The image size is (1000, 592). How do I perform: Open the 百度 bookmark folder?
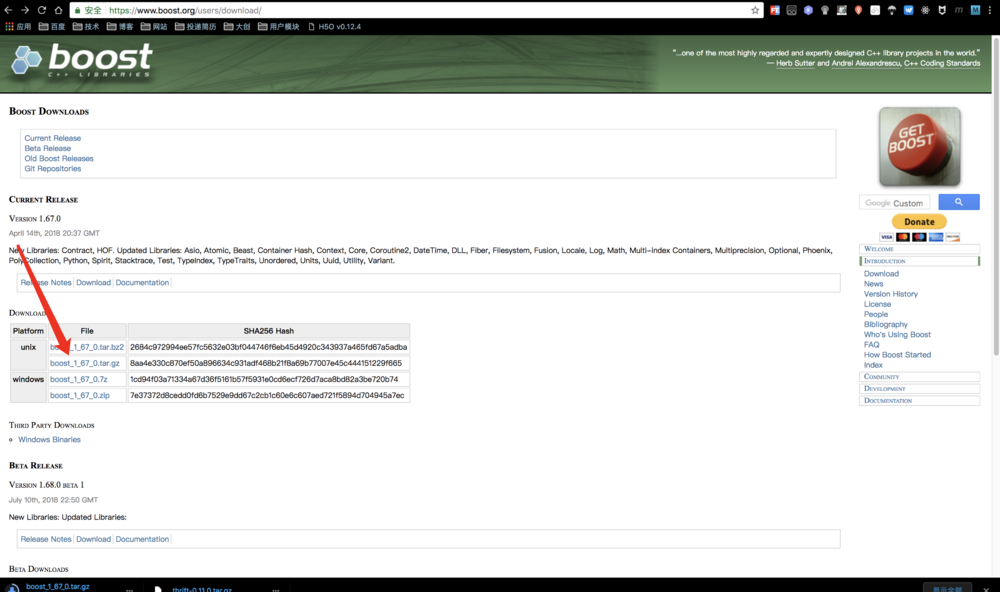click(52, 27)
